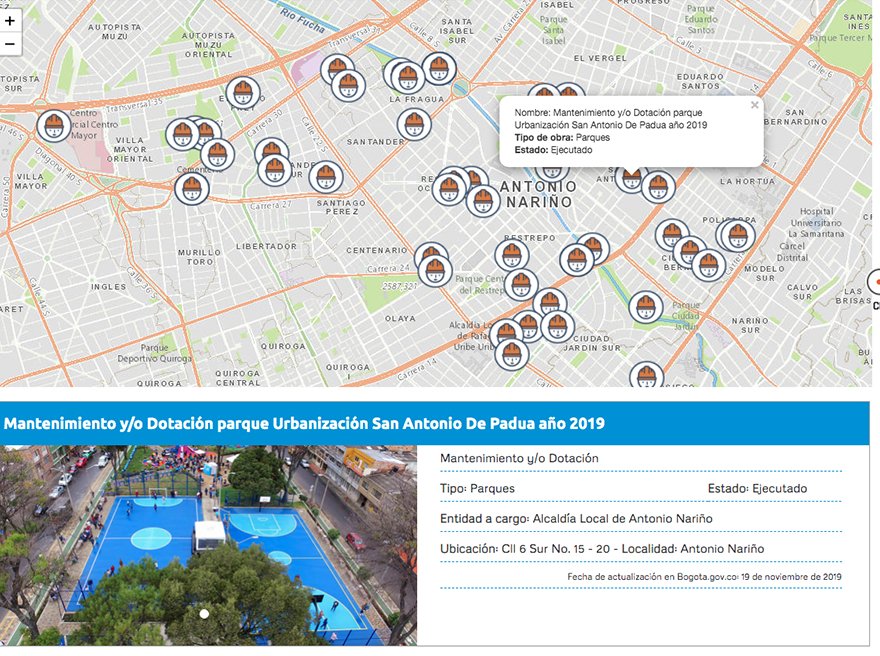
Task: Open the aerial park photo
Action: (208, 545)
